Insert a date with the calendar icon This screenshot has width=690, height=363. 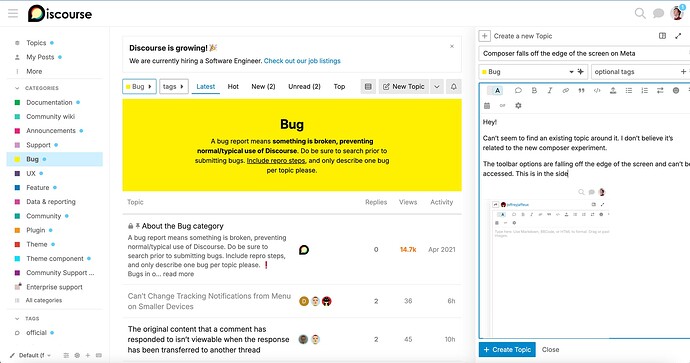[x=487, y=106]
